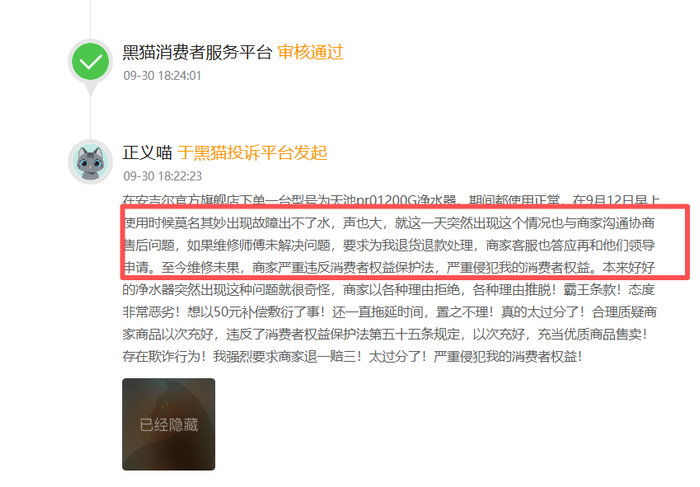Click the partially hidden line mentioning 安吉尔官方旗舰店
Viewport: 700px width, 487px height.
391,200
